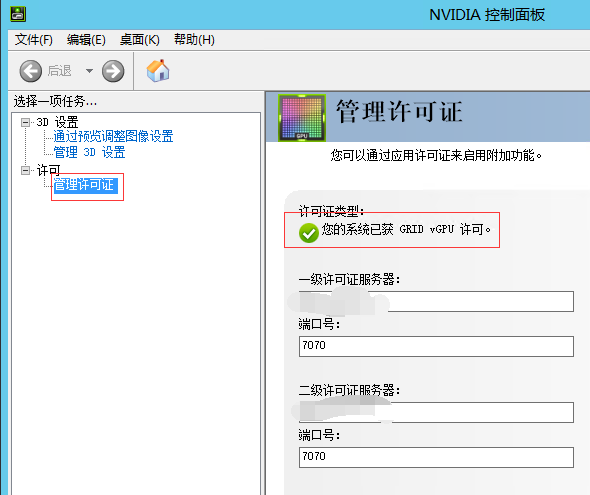
Task: Open 管理 3D 设置 task
Action: point(89,152)
